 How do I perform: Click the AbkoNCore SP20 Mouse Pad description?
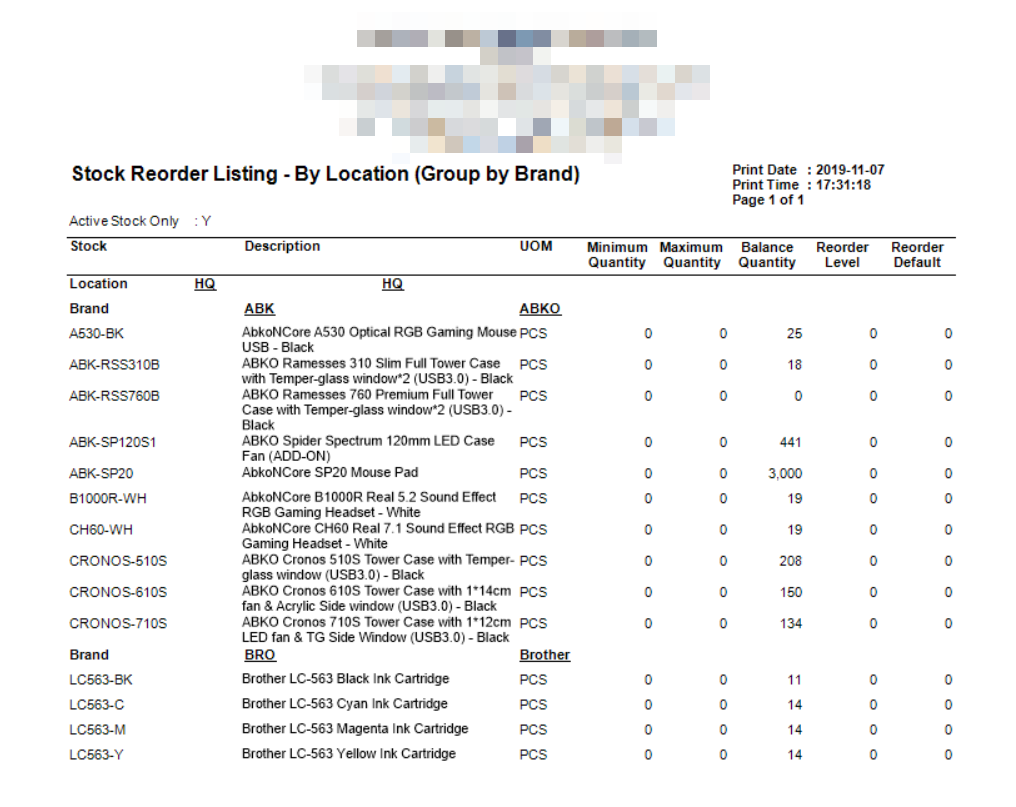coord(330,473)
